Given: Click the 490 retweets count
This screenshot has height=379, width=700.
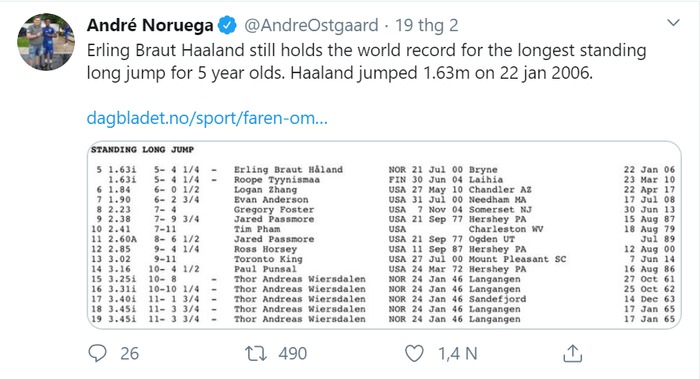Looking at the screenshot, I should point(293,354).
